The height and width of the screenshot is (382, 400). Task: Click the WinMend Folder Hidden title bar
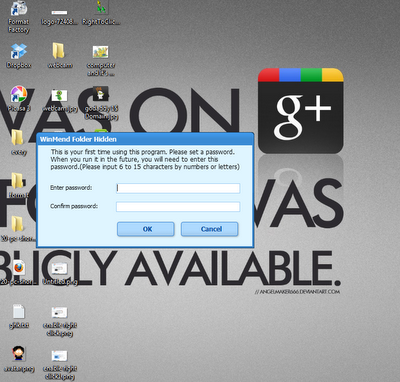[x=145, y=139]
